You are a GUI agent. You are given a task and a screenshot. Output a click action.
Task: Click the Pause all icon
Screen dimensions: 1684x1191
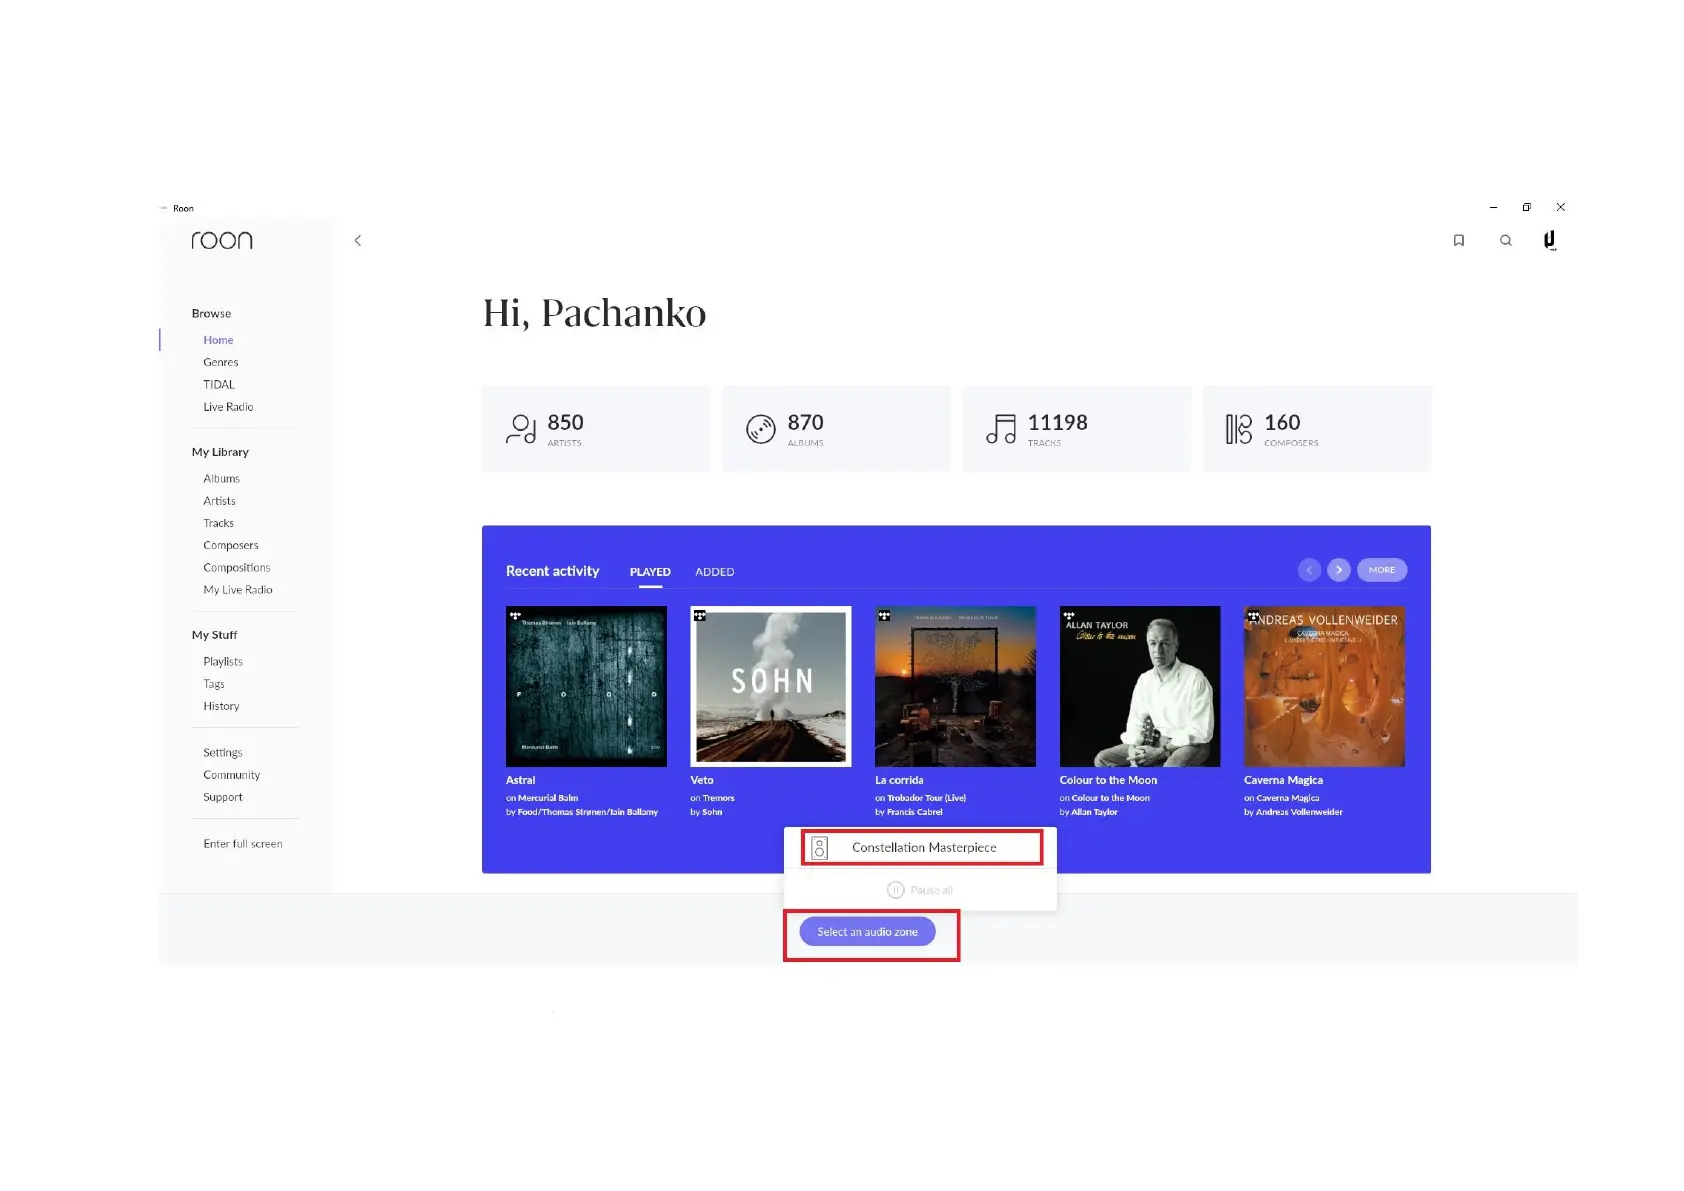tap(896, 890)
